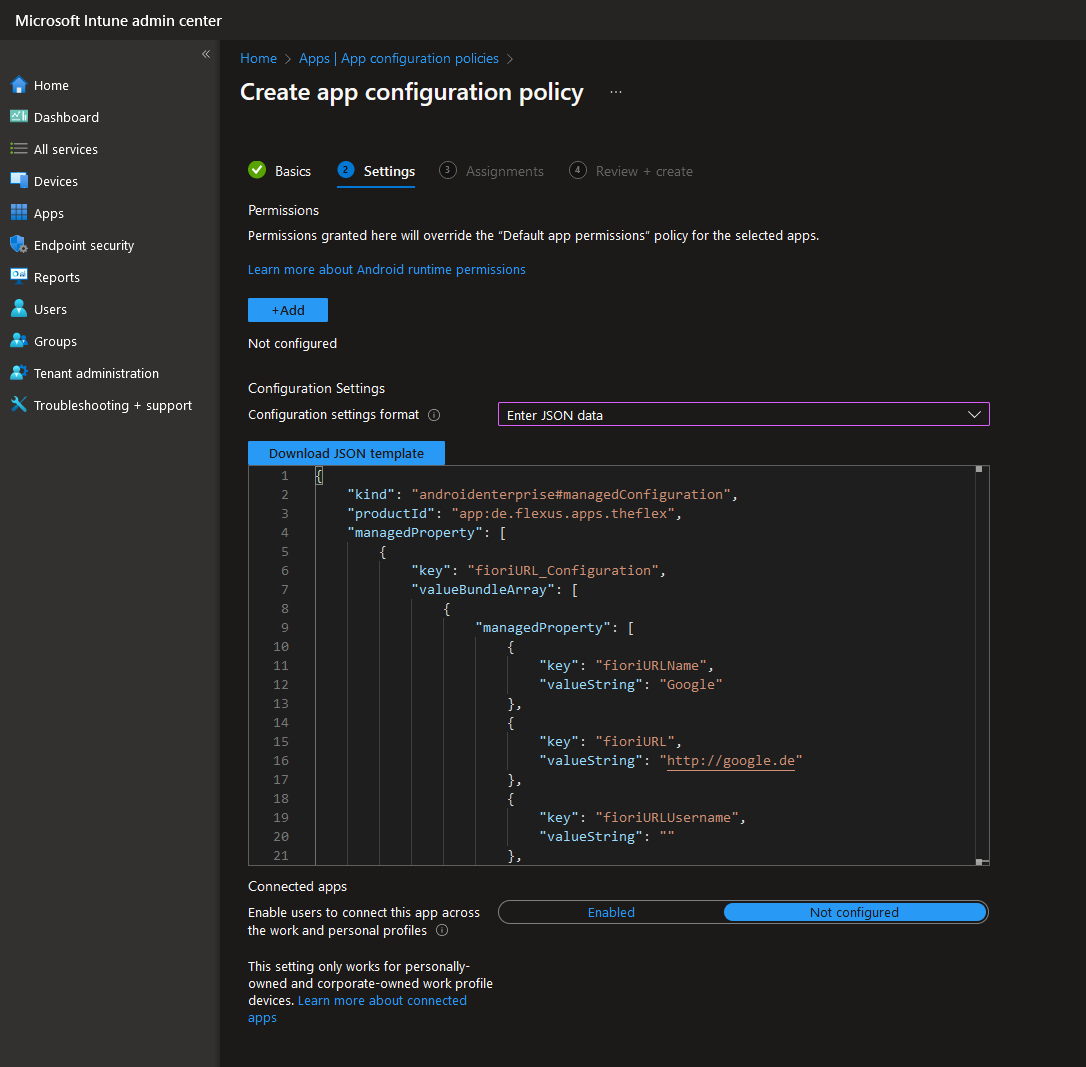This screenshot has width=1086, height=1067.
Task: Open the Android runtime permissions learn more link
Action: pyautogui.click(x=386, y=269)
